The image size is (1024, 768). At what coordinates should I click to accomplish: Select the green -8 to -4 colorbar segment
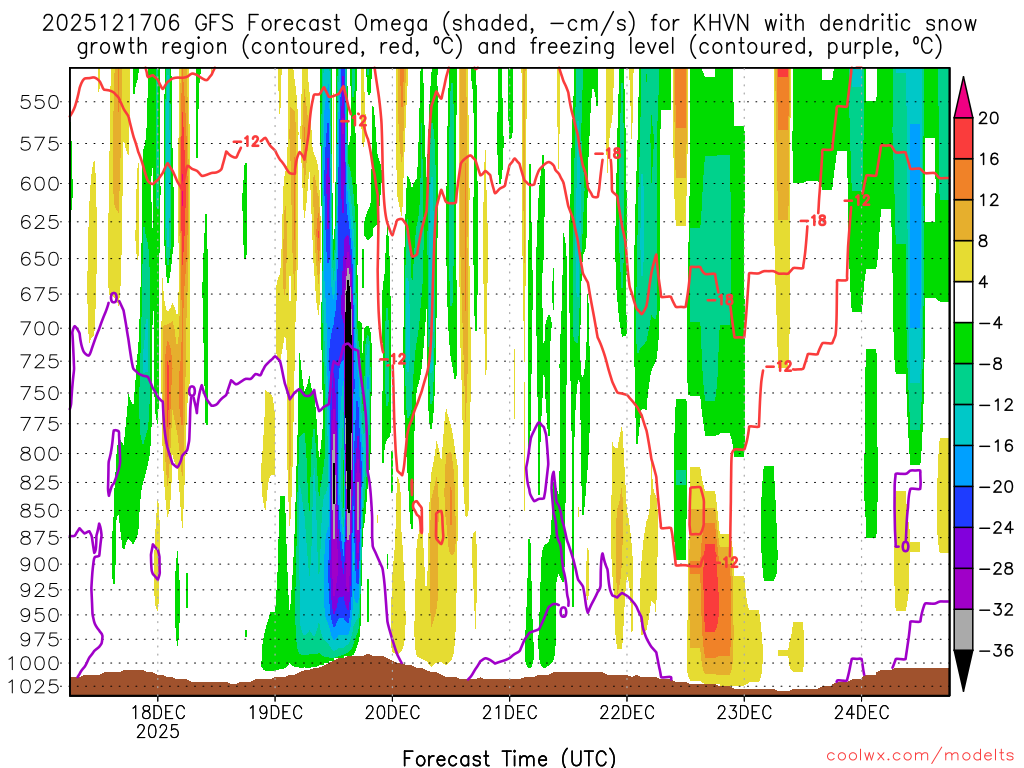tap(963, 344)
